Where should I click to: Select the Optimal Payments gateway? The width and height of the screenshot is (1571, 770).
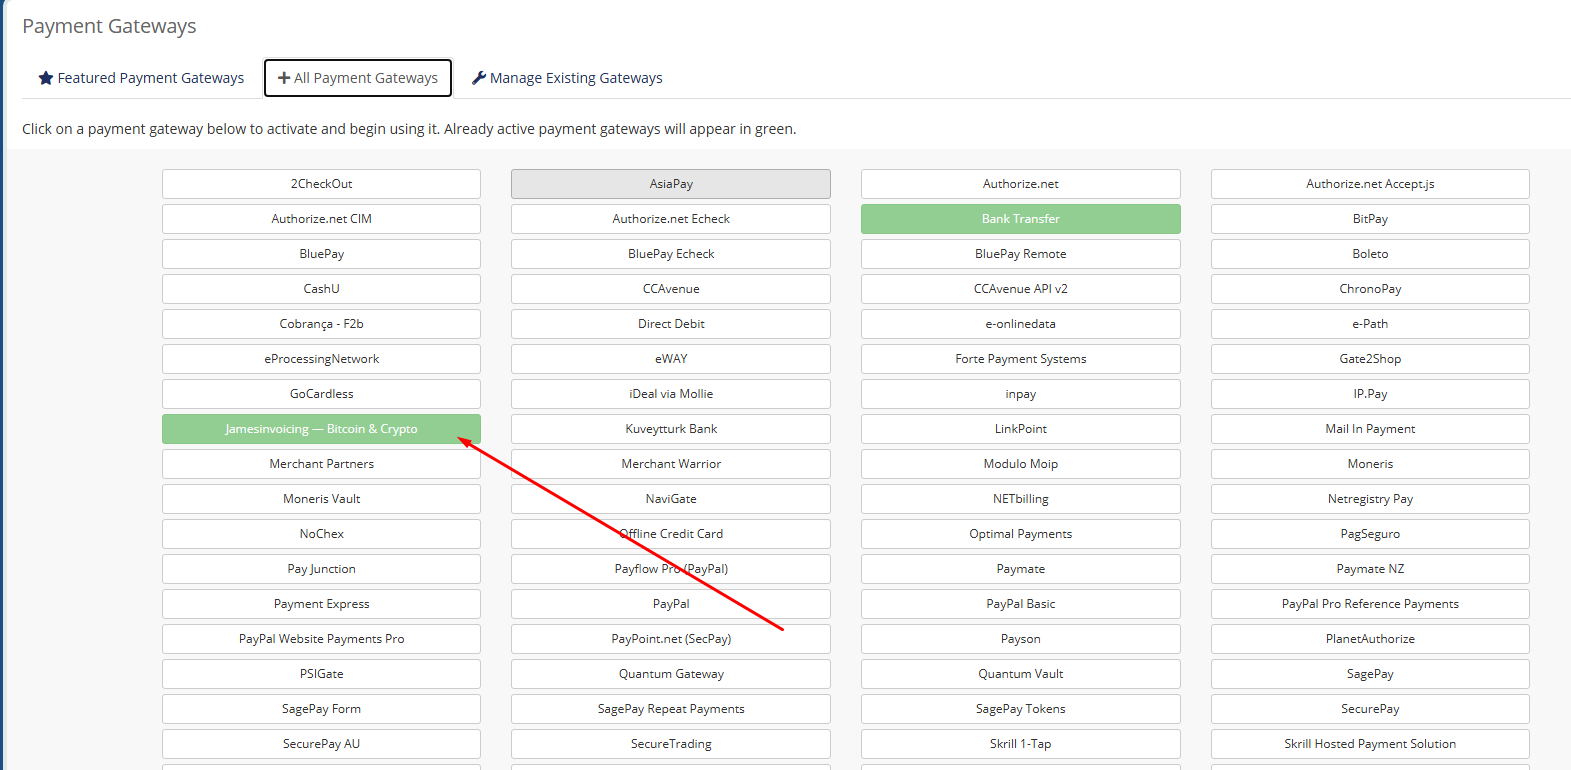point(1021,534)
